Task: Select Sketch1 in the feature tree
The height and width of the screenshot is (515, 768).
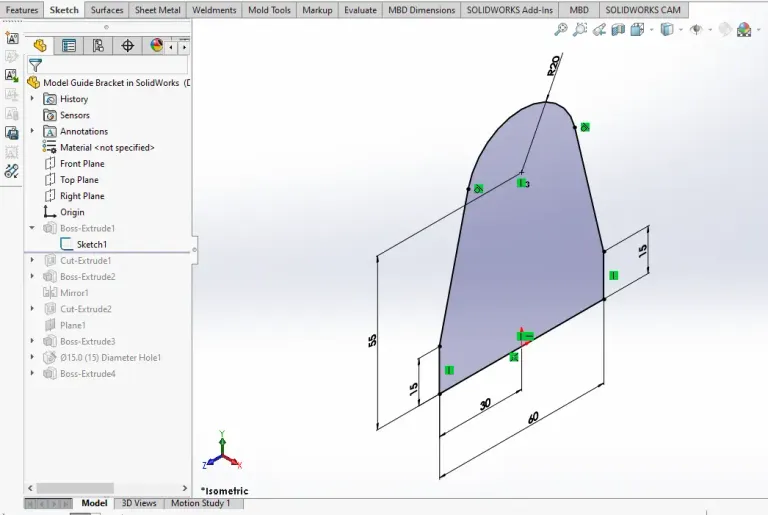Action: [x=91, y=244]
